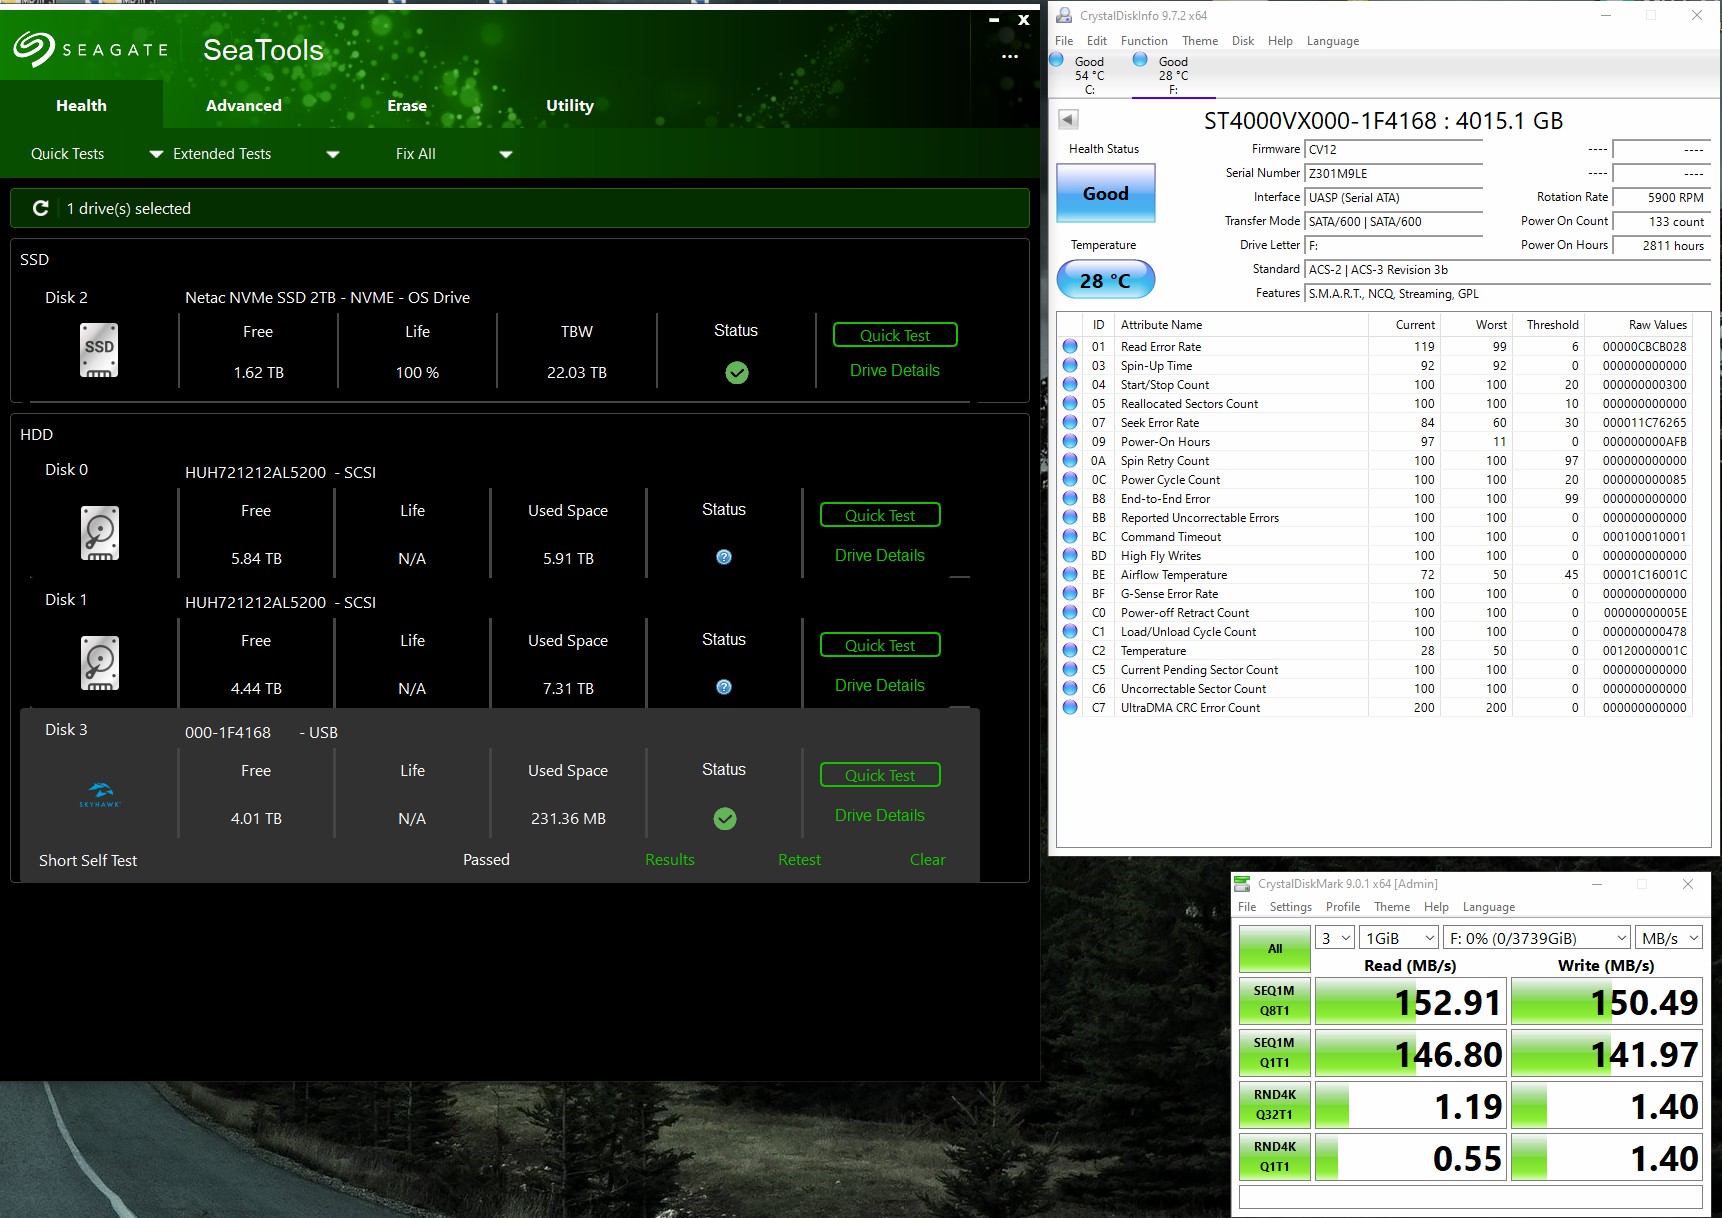Open the 1GiB test size dropdown

tap(1400, 938)
